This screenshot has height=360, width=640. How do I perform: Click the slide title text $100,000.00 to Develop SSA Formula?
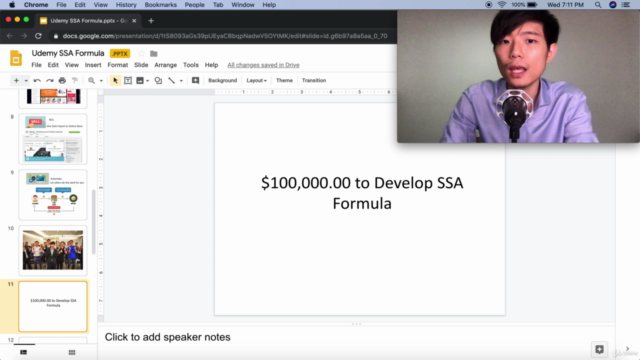(x=362, y=193)
